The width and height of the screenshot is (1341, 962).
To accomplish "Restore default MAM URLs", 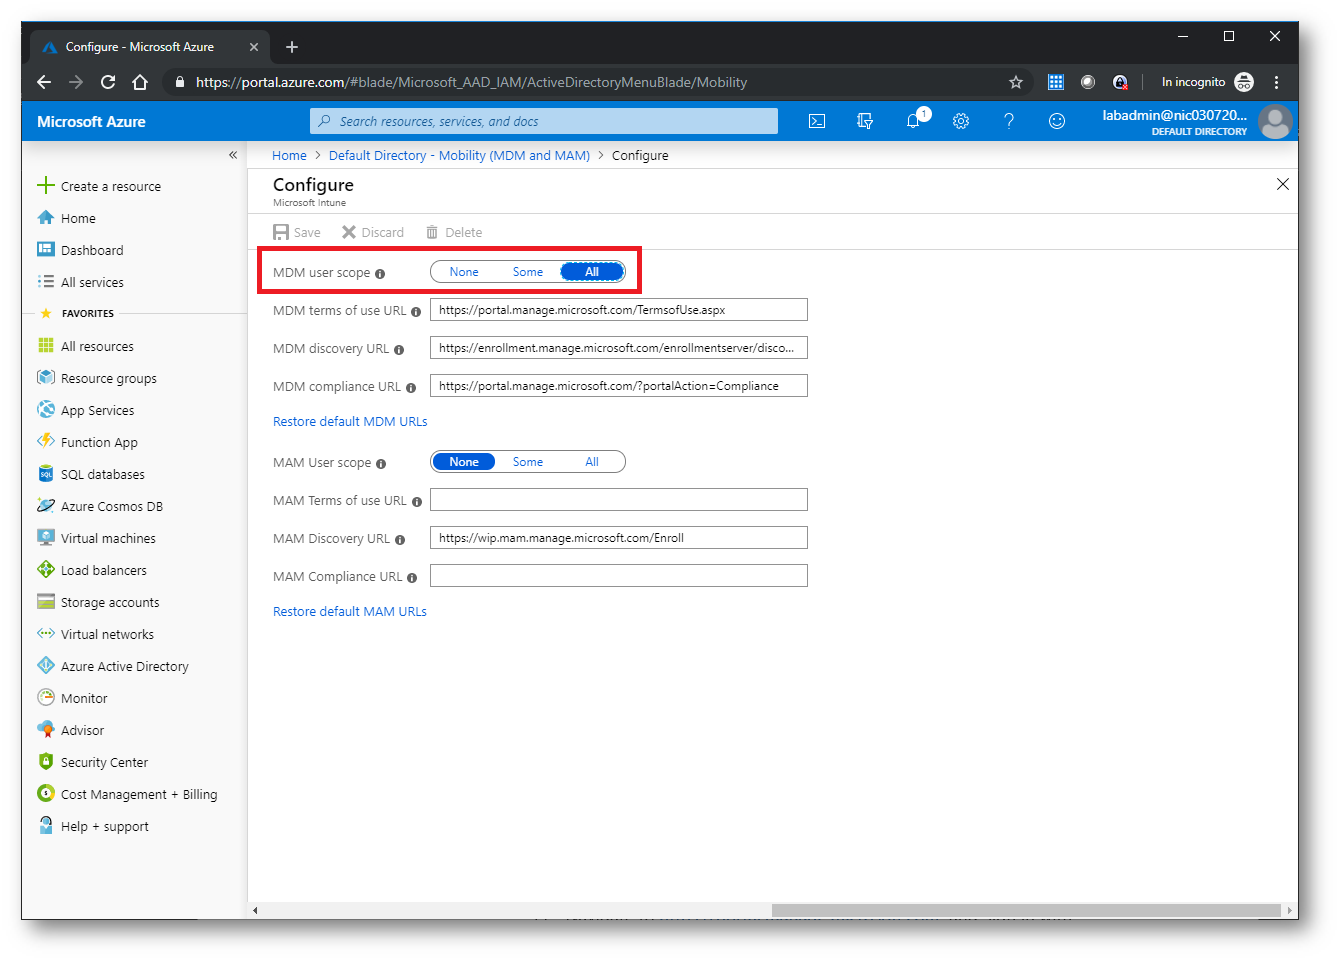I will tap(350, 612).
